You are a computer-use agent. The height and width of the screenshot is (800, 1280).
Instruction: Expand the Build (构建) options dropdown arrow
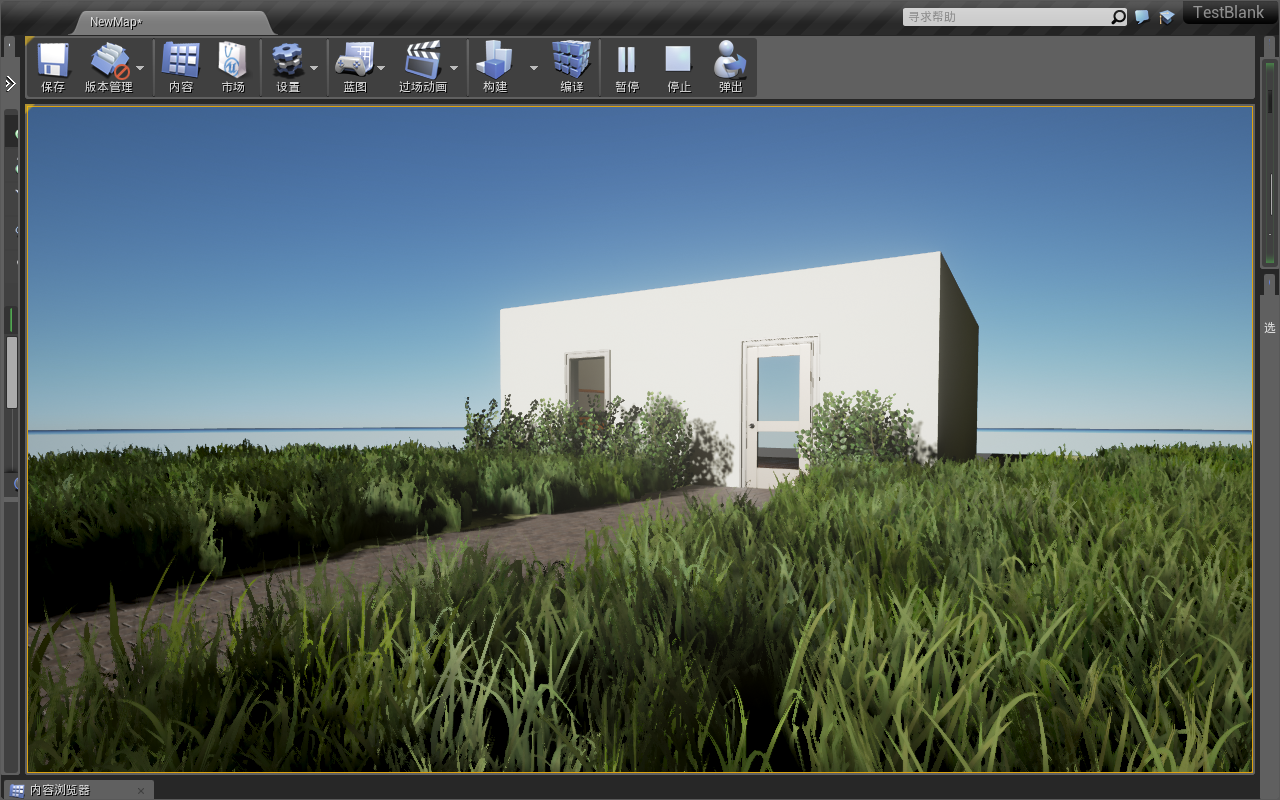[533, 68]
